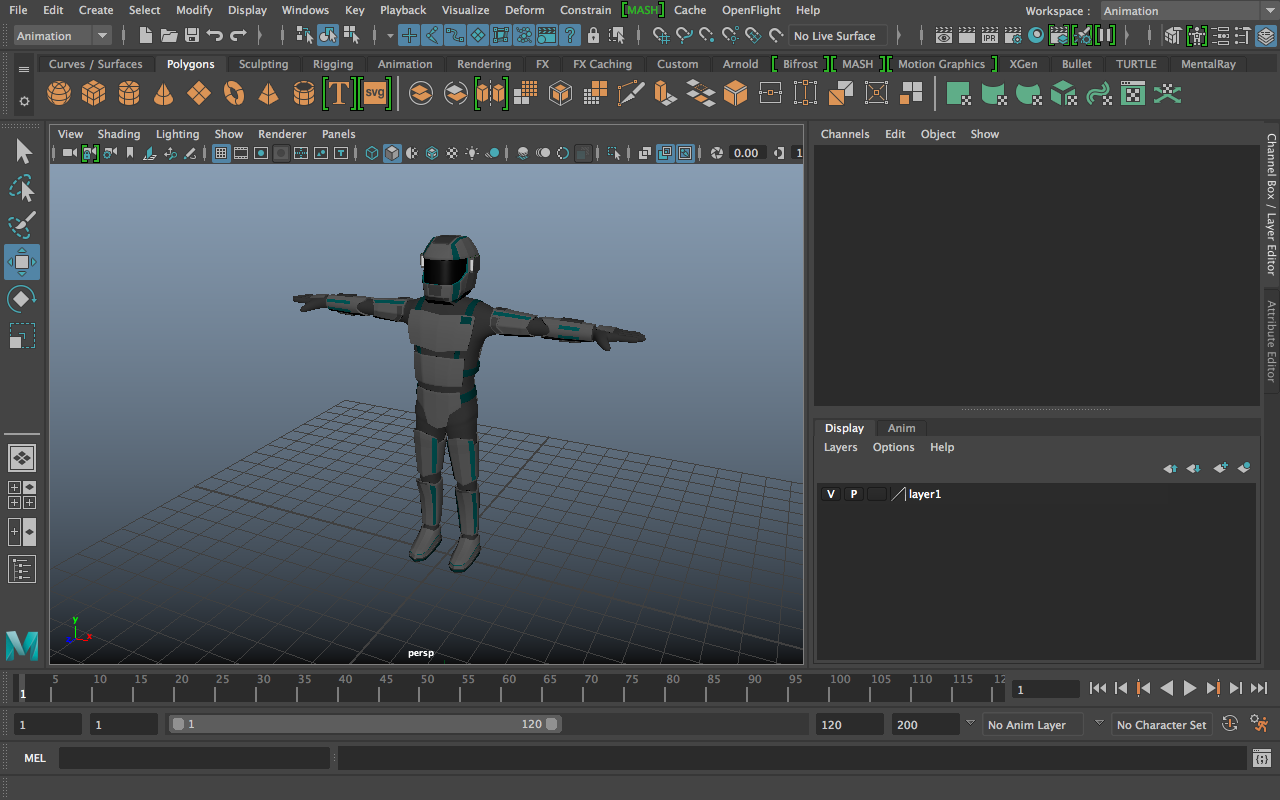Open the Constrain menu
Screen dimensions: 1280x800
tap(586, 10)
